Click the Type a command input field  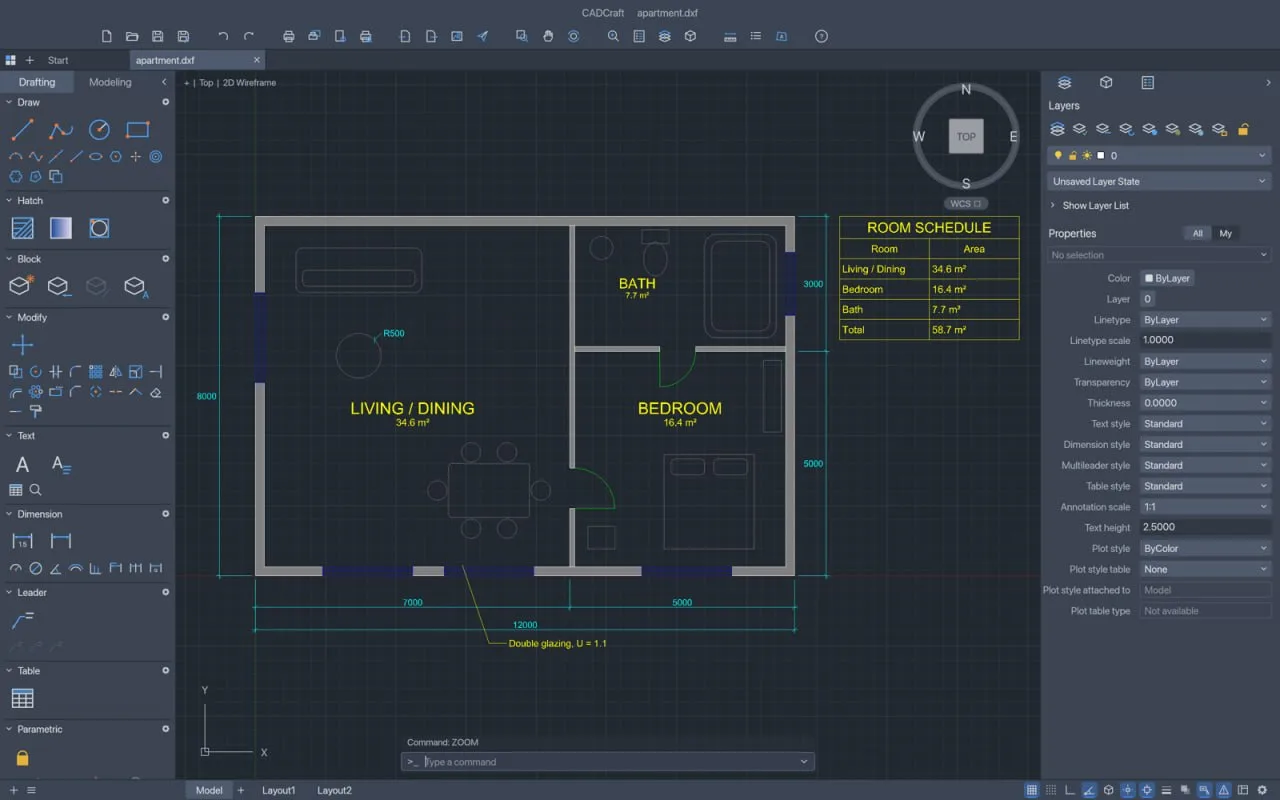pyautogui.click(x=608, y=762)
